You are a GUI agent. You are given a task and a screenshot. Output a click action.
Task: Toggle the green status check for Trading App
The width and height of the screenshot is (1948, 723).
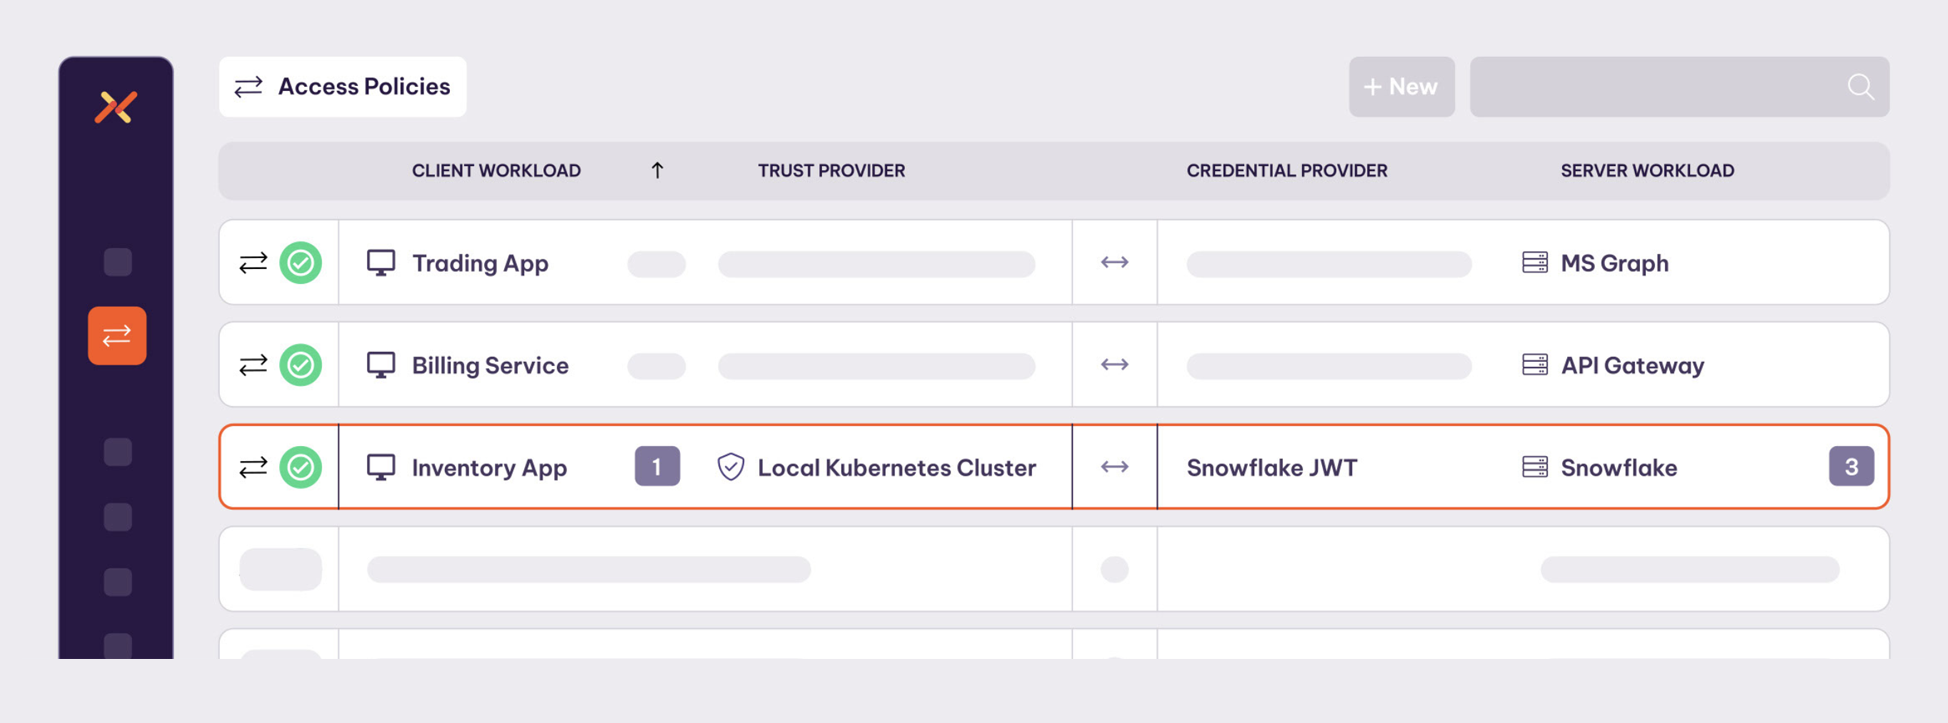(300, 263)
